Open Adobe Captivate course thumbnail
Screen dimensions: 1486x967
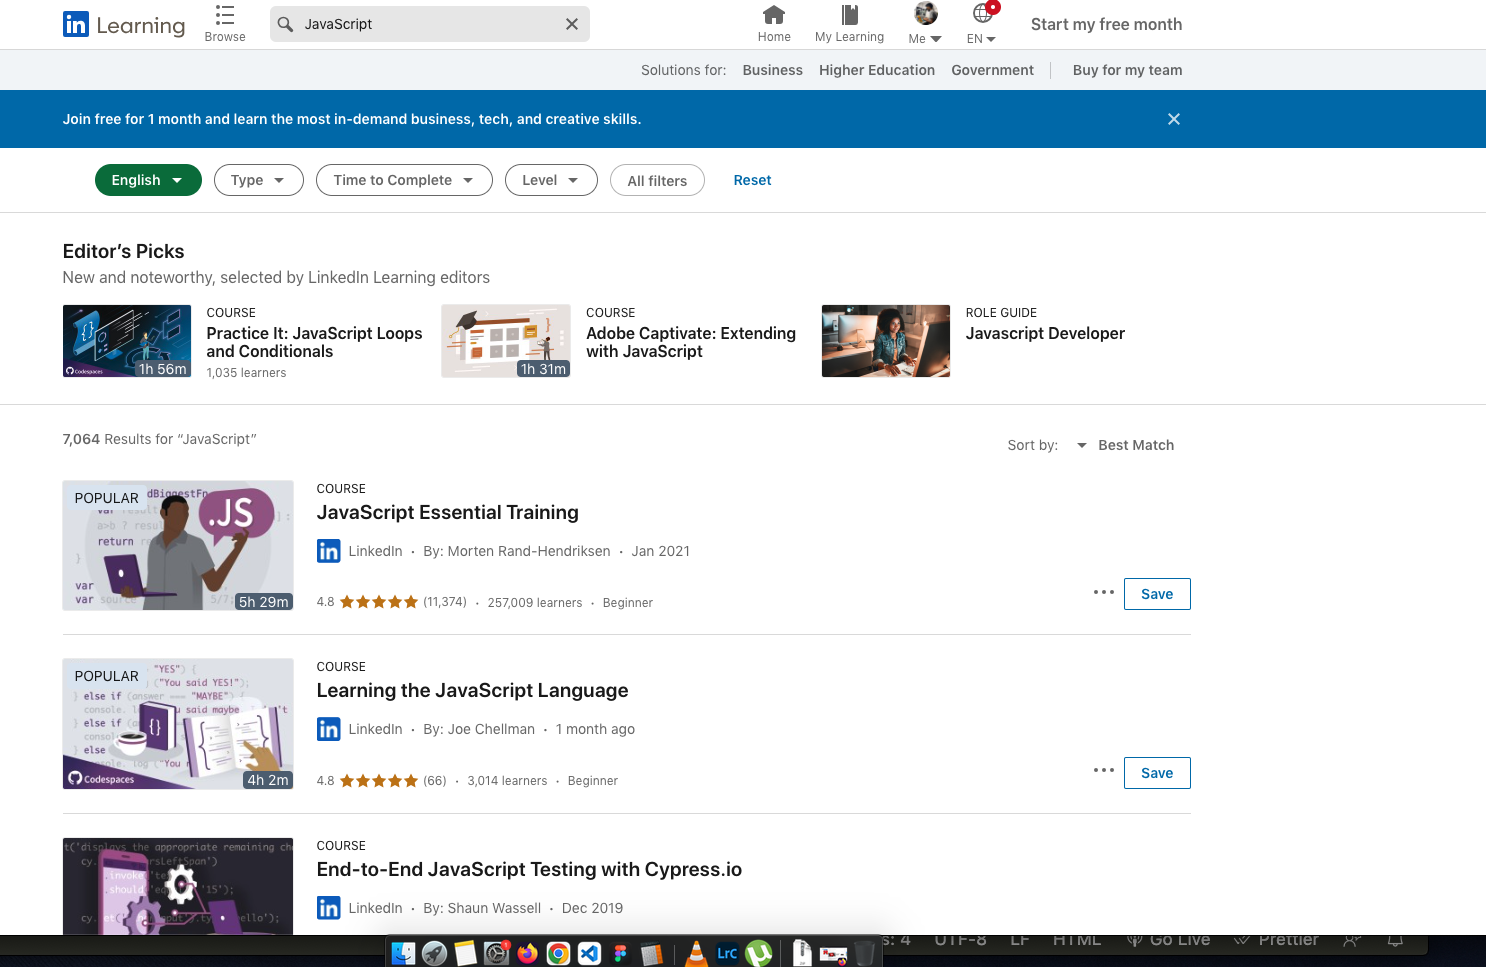[506, 341]
